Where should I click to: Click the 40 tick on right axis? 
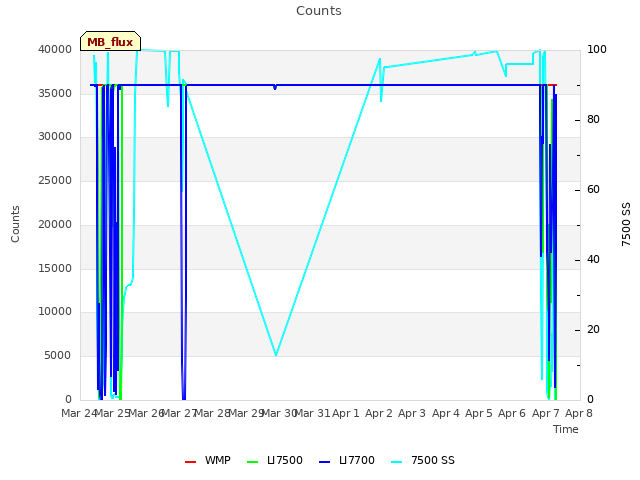[593, 260]
